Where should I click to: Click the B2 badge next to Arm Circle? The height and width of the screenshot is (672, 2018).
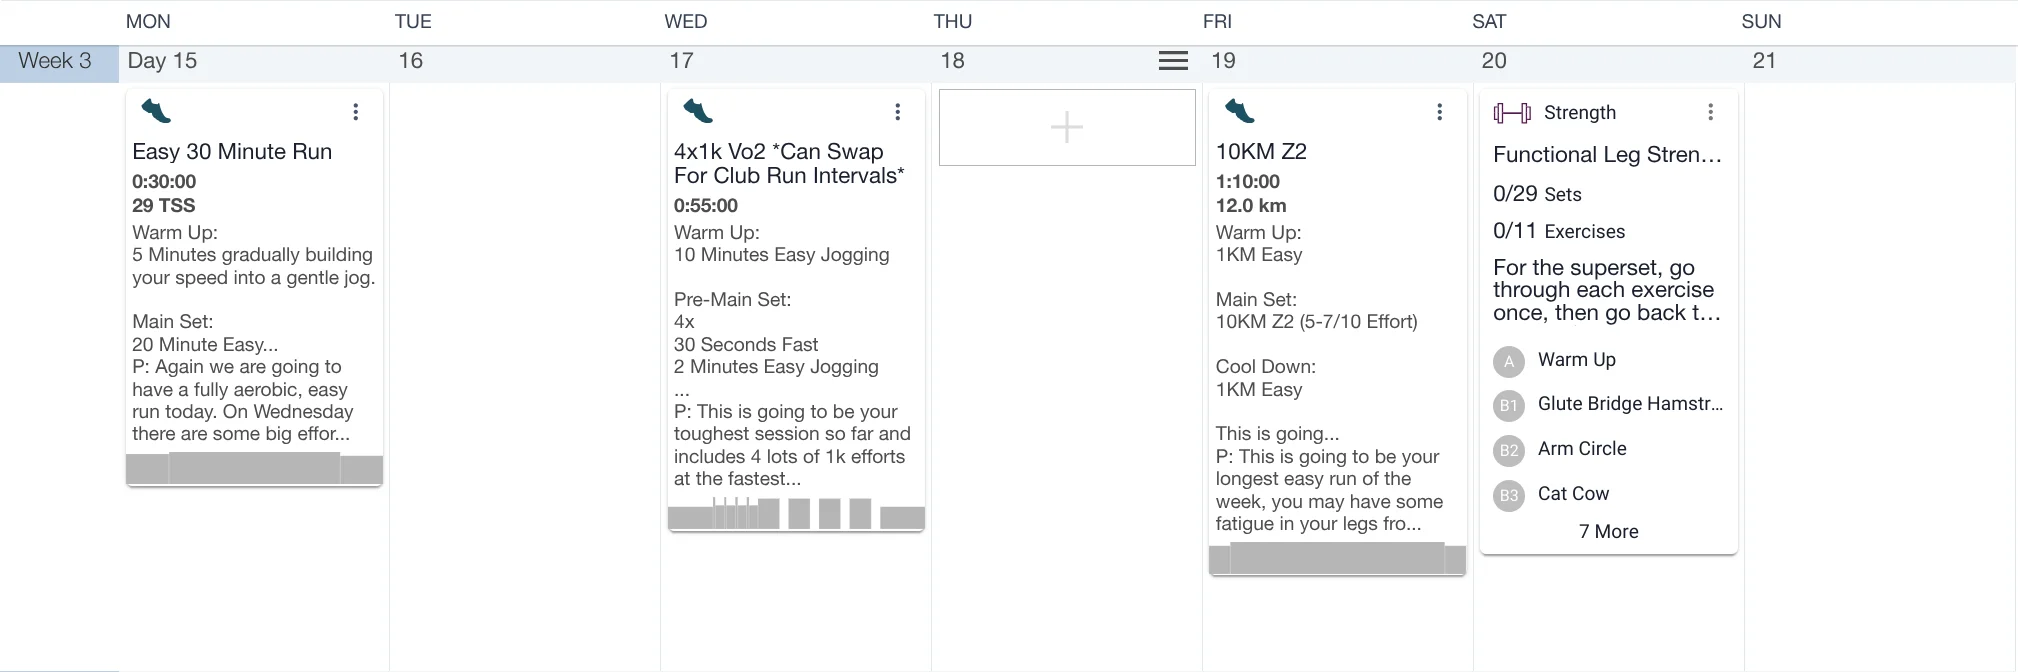pos(1509,450)
